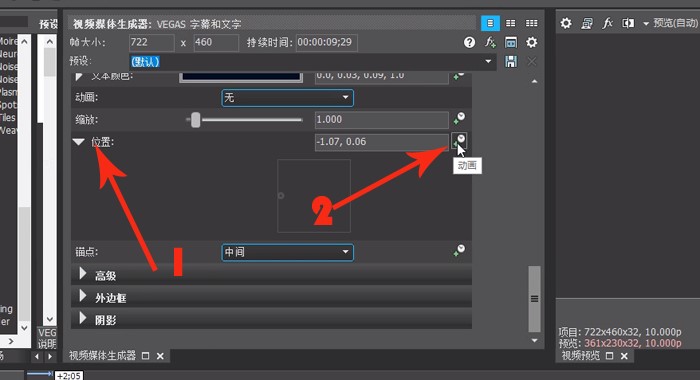This screenshot has height=380, width=700.
Task: Click right arrow below the plug-in list
Action: [11, 341]
